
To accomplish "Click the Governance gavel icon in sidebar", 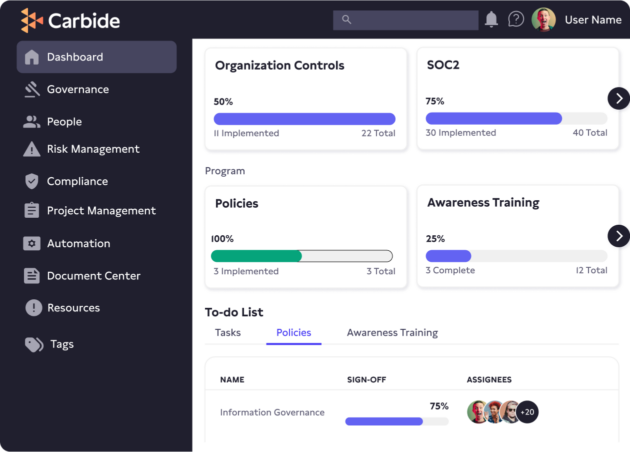I will (32, 90).
